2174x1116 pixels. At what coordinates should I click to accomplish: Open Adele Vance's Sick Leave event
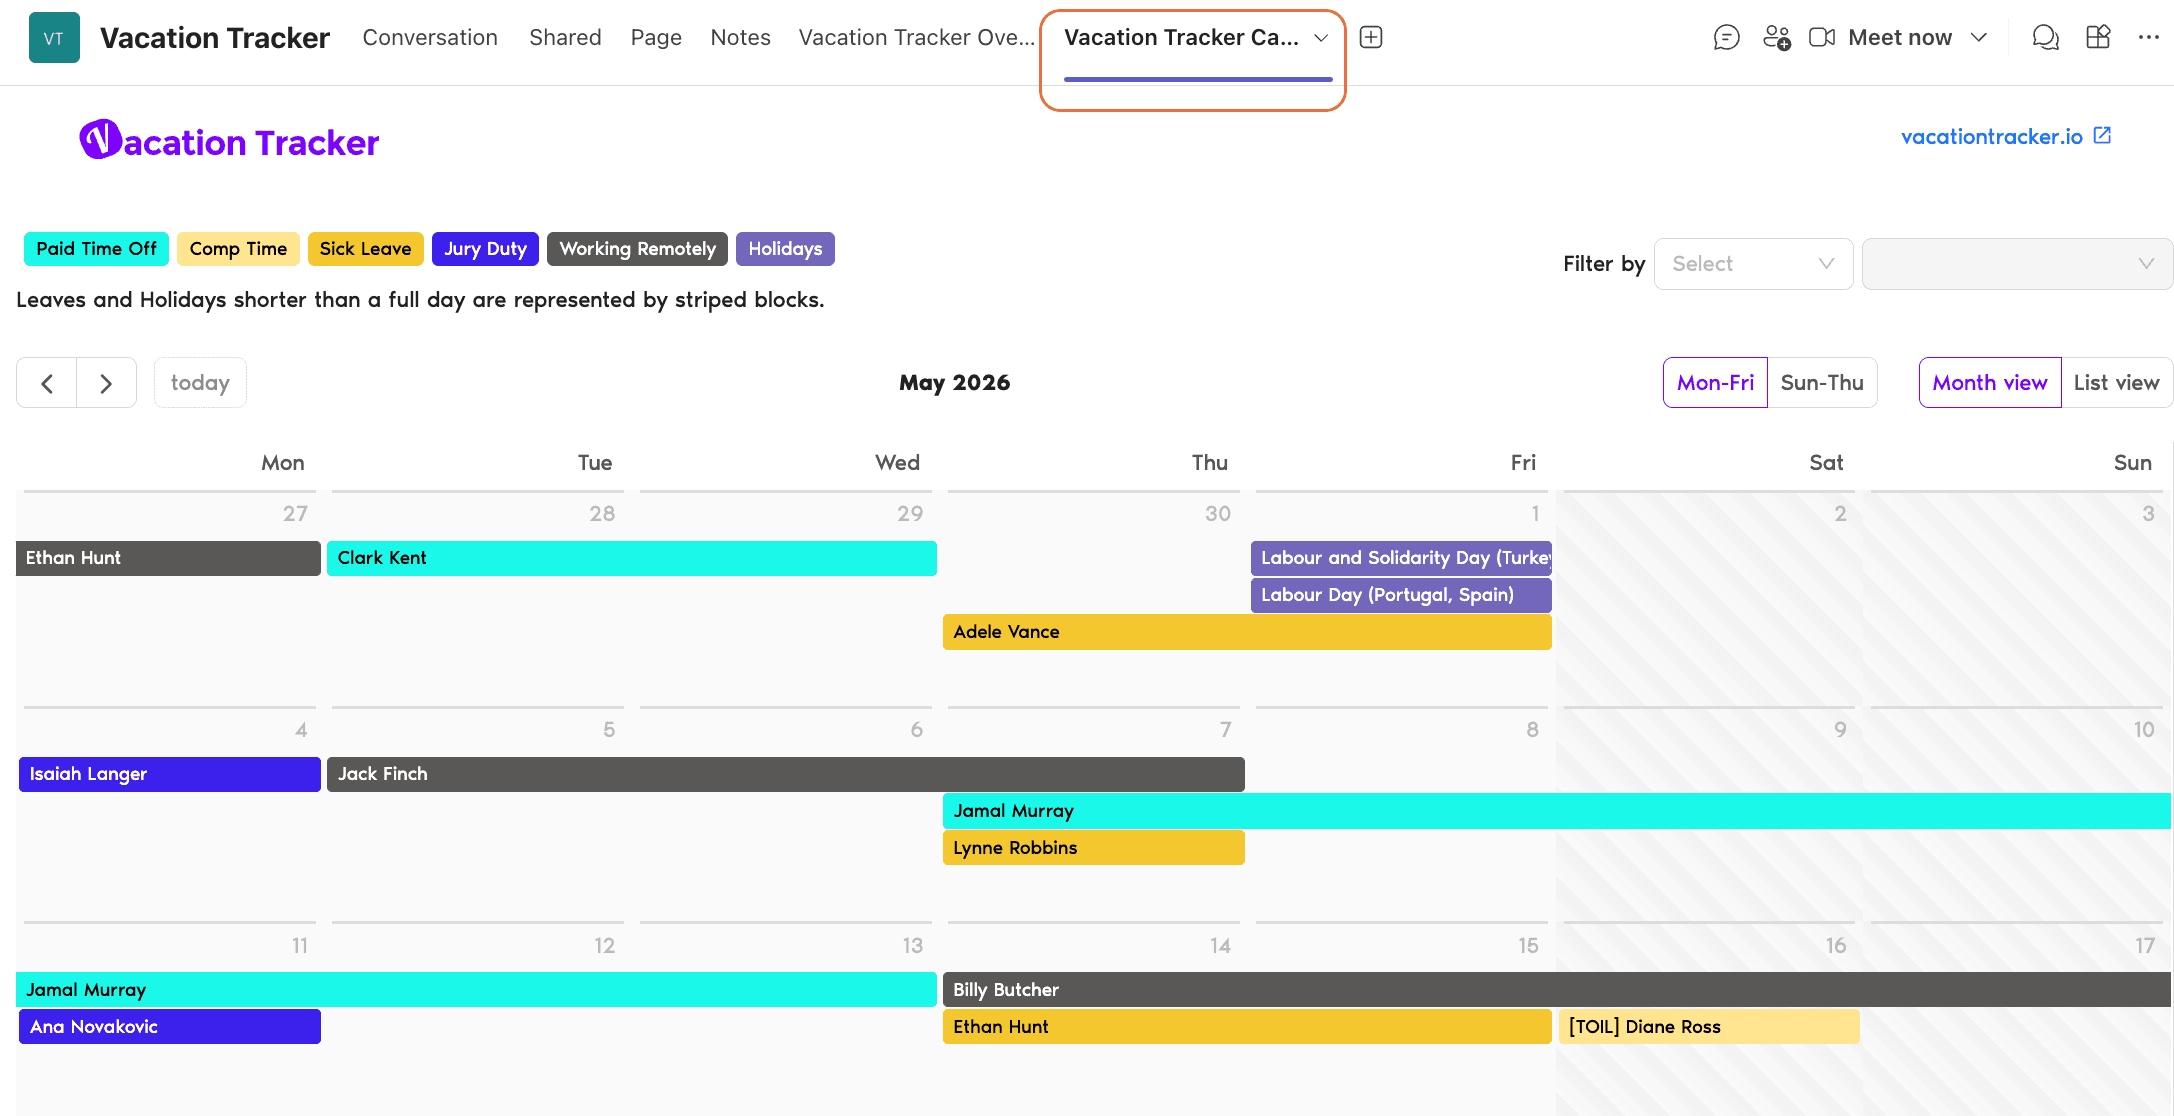[x=1247, y=632]
